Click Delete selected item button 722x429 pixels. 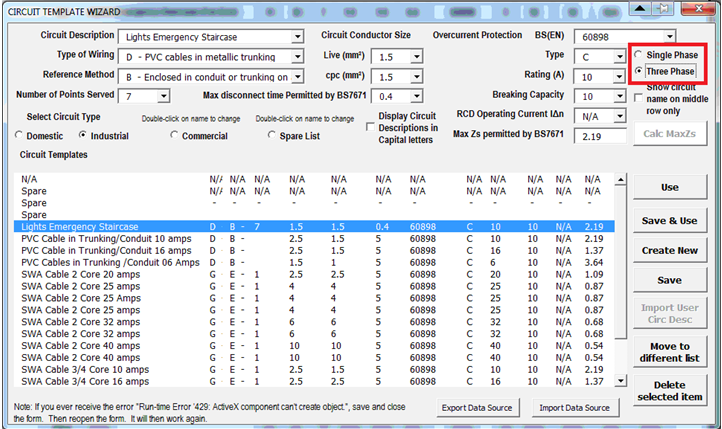pyautogui.click(x=669, y=391)
